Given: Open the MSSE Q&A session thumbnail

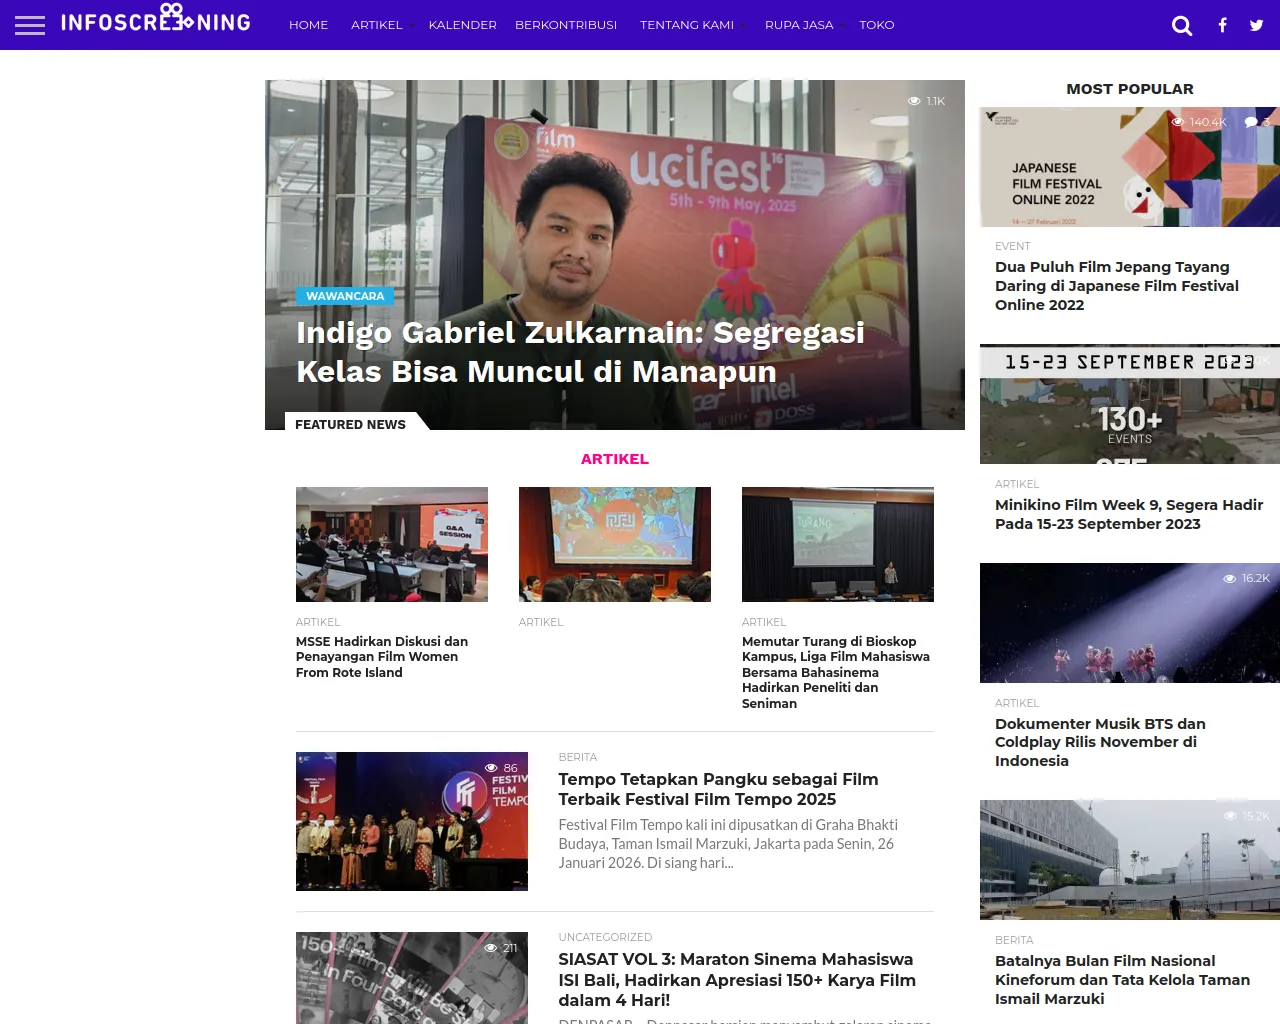Looking at the screenshot, I should pyautogui.click(x=392, y=544).
